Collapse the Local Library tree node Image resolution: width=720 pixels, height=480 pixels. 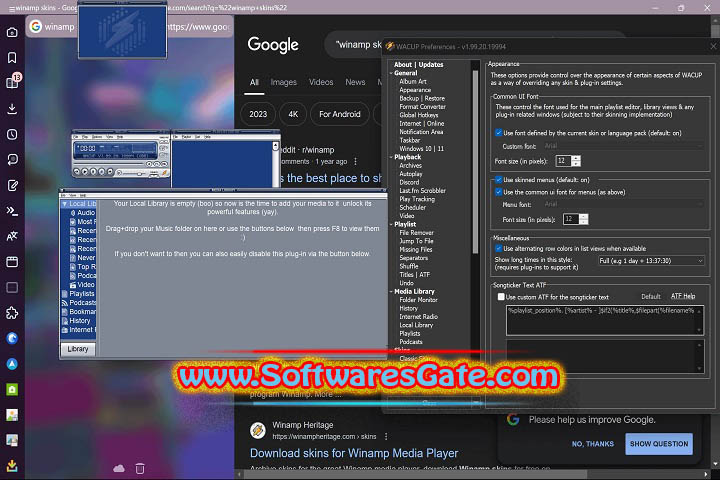tap(65, 203)
